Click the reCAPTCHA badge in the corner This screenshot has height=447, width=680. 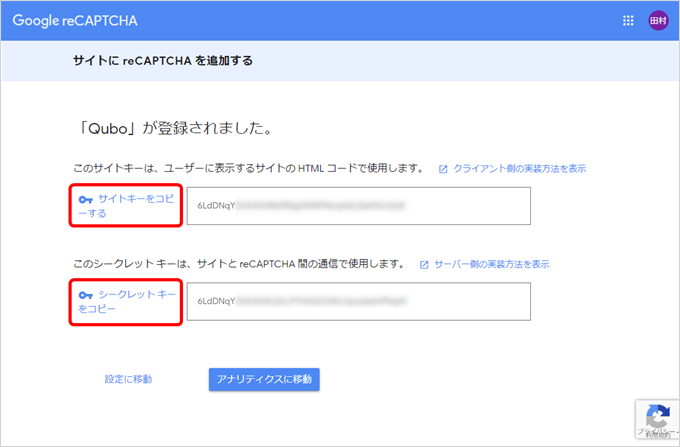657,419
